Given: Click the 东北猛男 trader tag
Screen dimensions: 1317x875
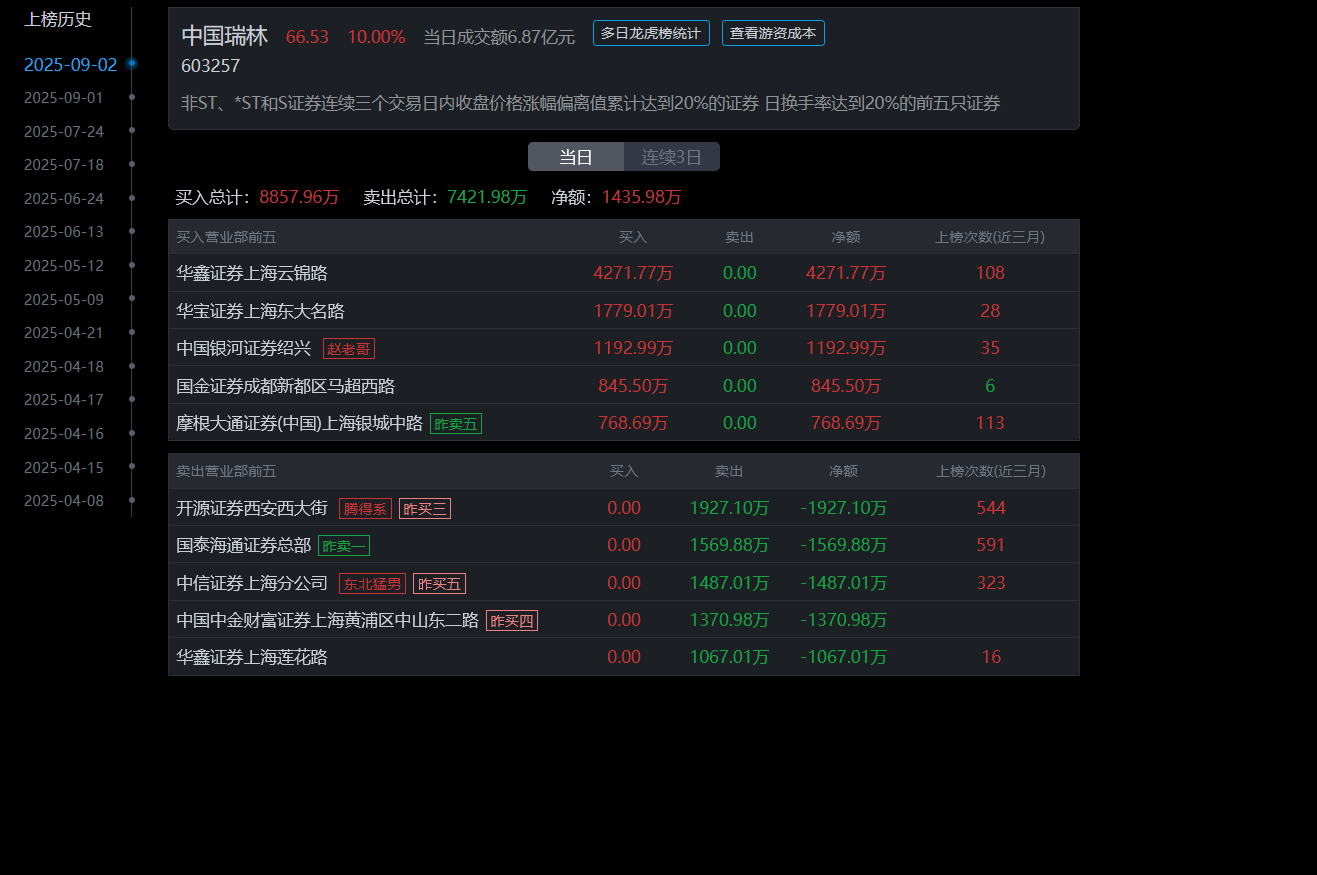Looking at the screenshot, I should click(372, 584).
